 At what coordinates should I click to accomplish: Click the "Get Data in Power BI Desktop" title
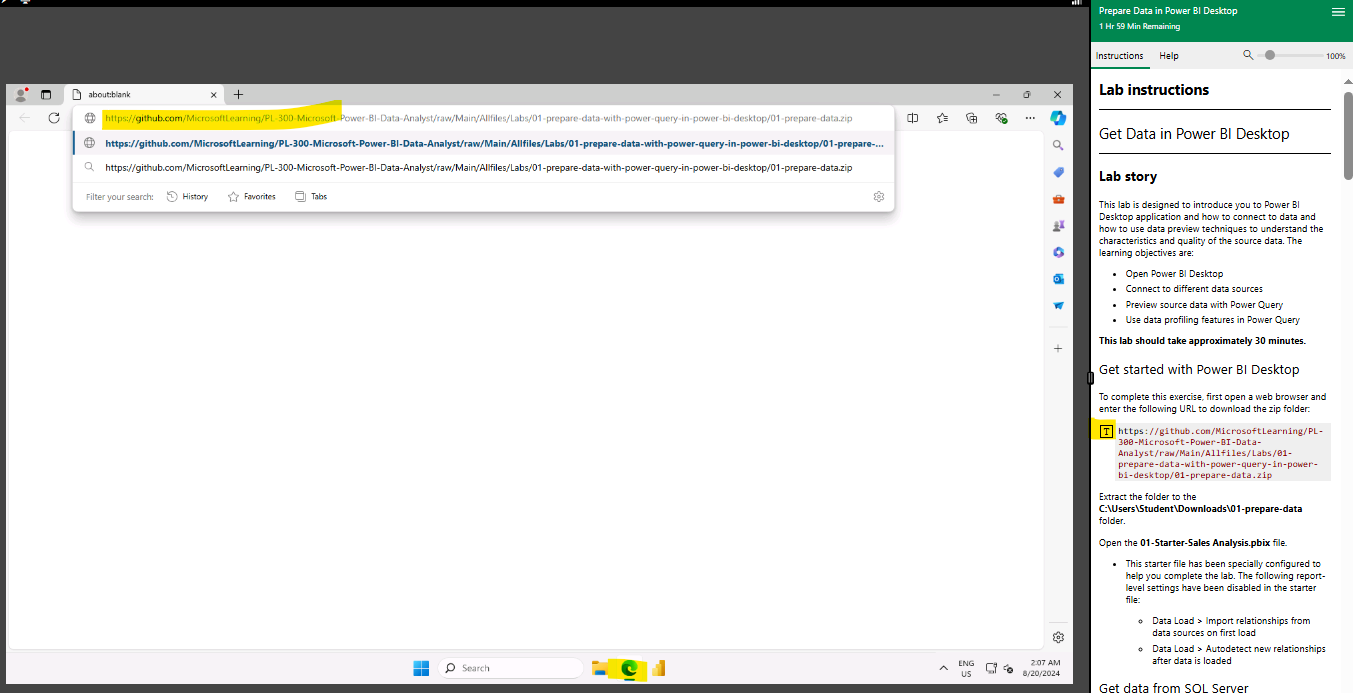(1194, 134)
